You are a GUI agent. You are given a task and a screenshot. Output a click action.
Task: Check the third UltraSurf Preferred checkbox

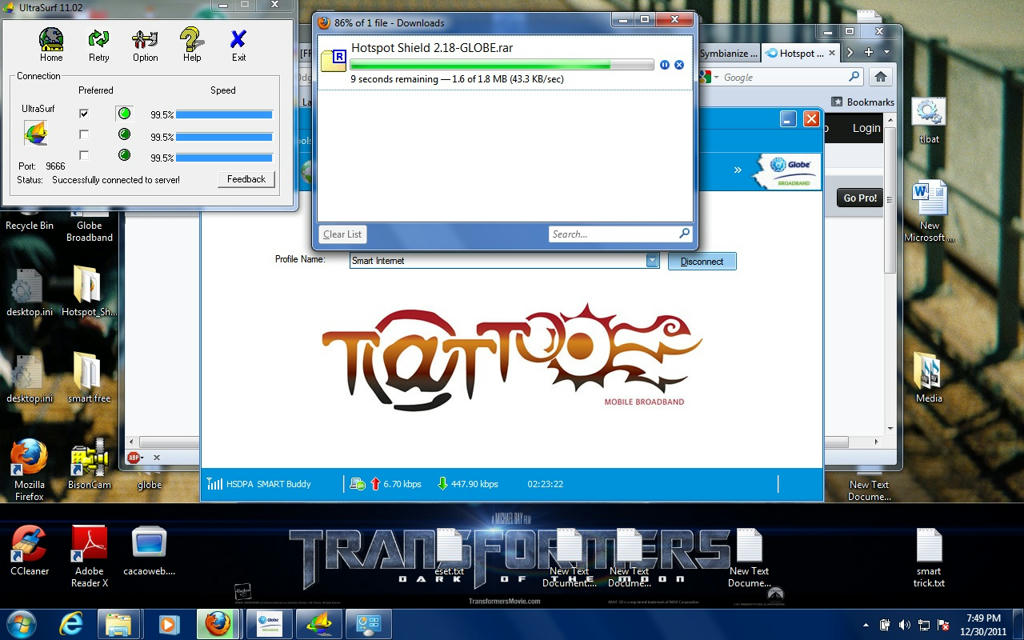coord(84,155)
